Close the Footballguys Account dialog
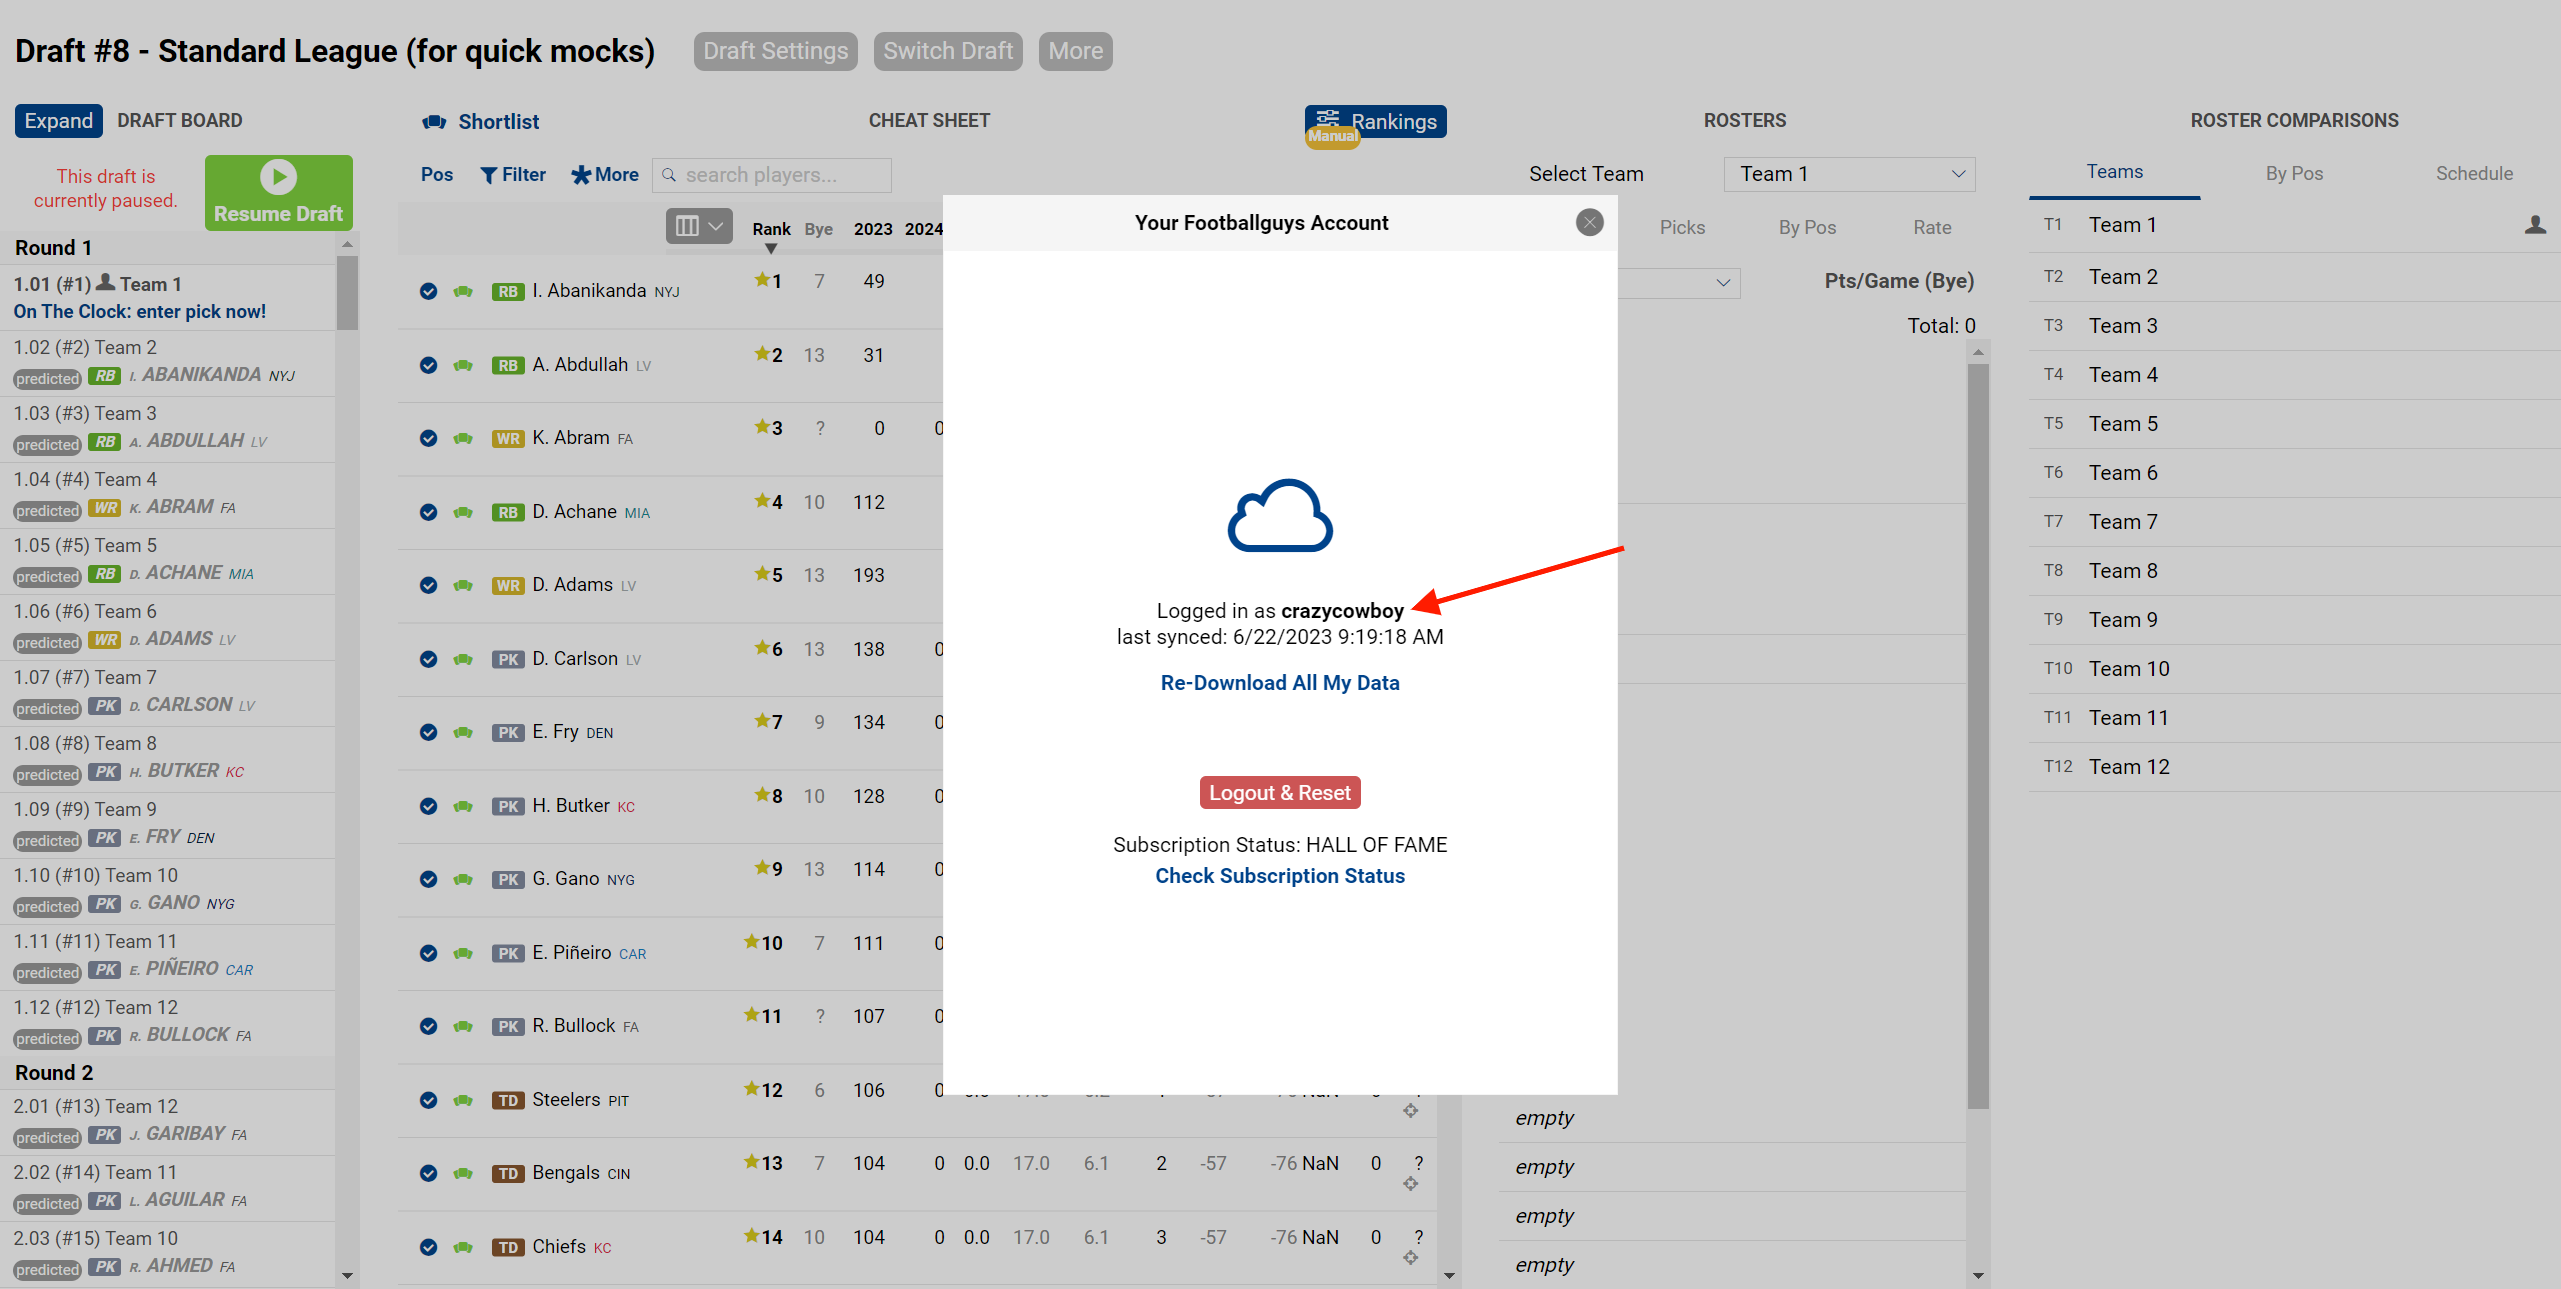2561x1289 pixels. tap(1589, 222)
